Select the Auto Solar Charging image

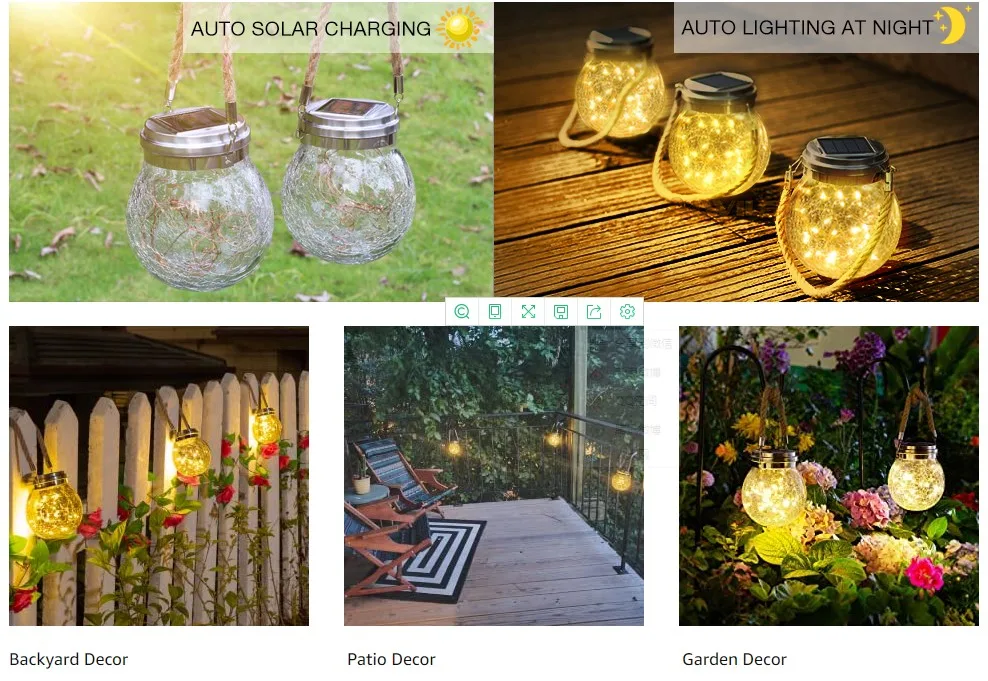tap(251, 152)
